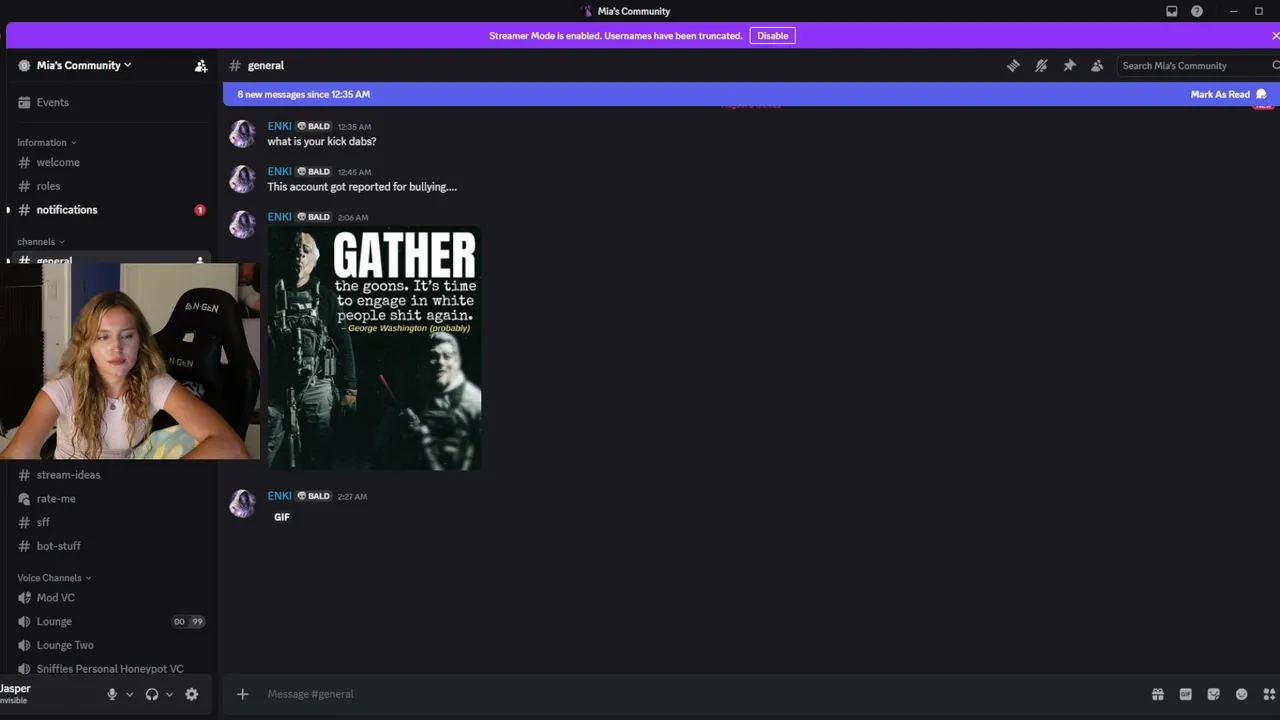
Task: Toggle microphone mute
Action: 112,694
